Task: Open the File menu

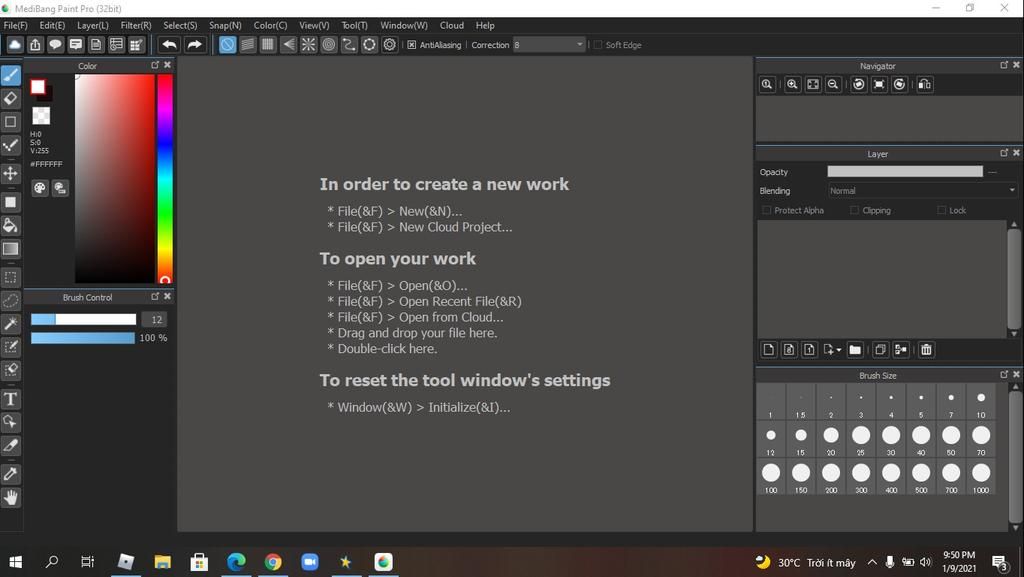Action: click(x=16, y=25)
